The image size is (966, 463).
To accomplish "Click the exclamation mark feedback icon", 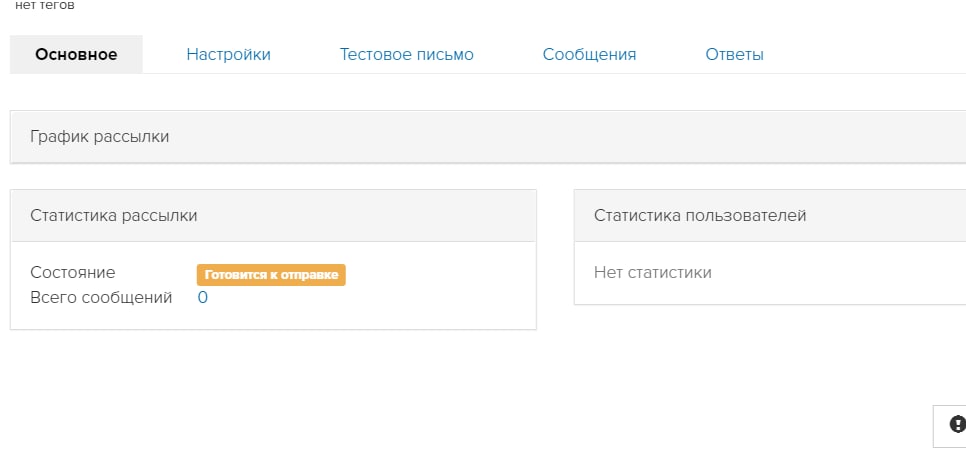I will click(957, 424).
